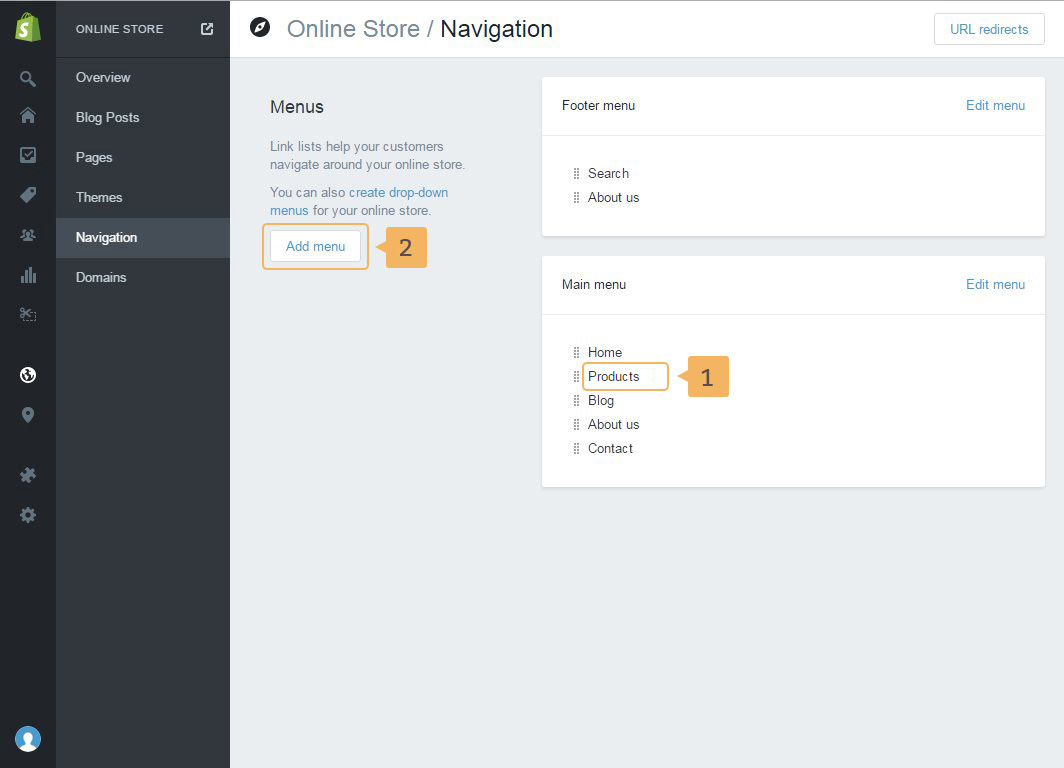Screen dimensions: 1064x768
Task: Click the Add menu button
Action: [x=315, y=246]
